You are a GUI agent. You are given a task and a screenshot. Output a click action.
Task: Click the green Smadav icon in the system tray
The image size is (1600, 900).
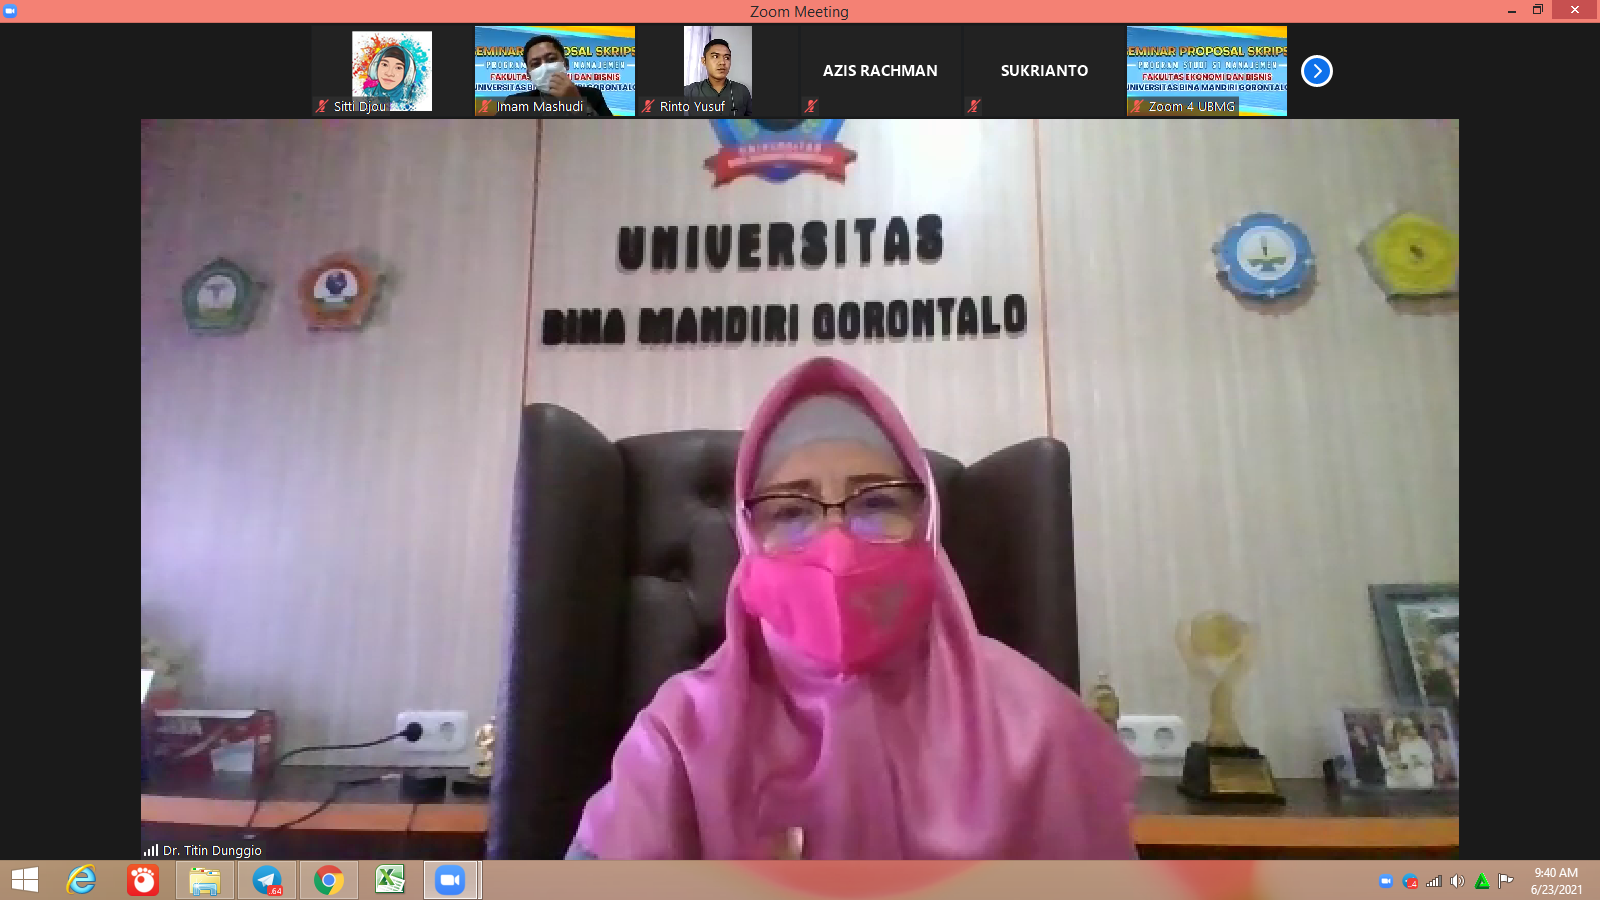(x=1482, y=881)
